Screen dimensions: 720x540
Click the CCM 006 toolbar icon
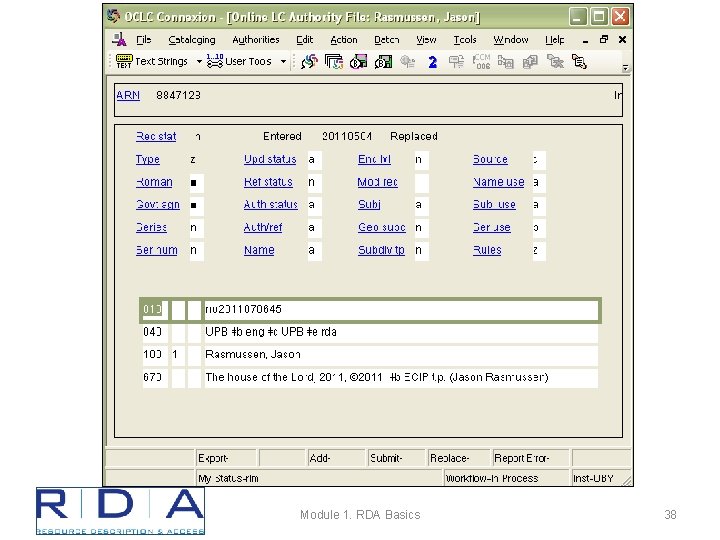pyautogui.click(x=481, y=62)
